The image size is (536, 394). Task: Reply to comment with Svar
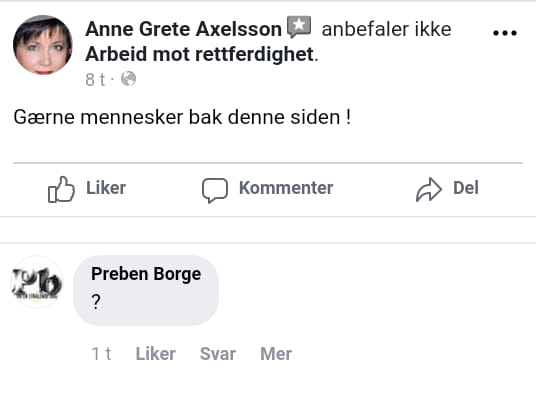pos(218,354)
